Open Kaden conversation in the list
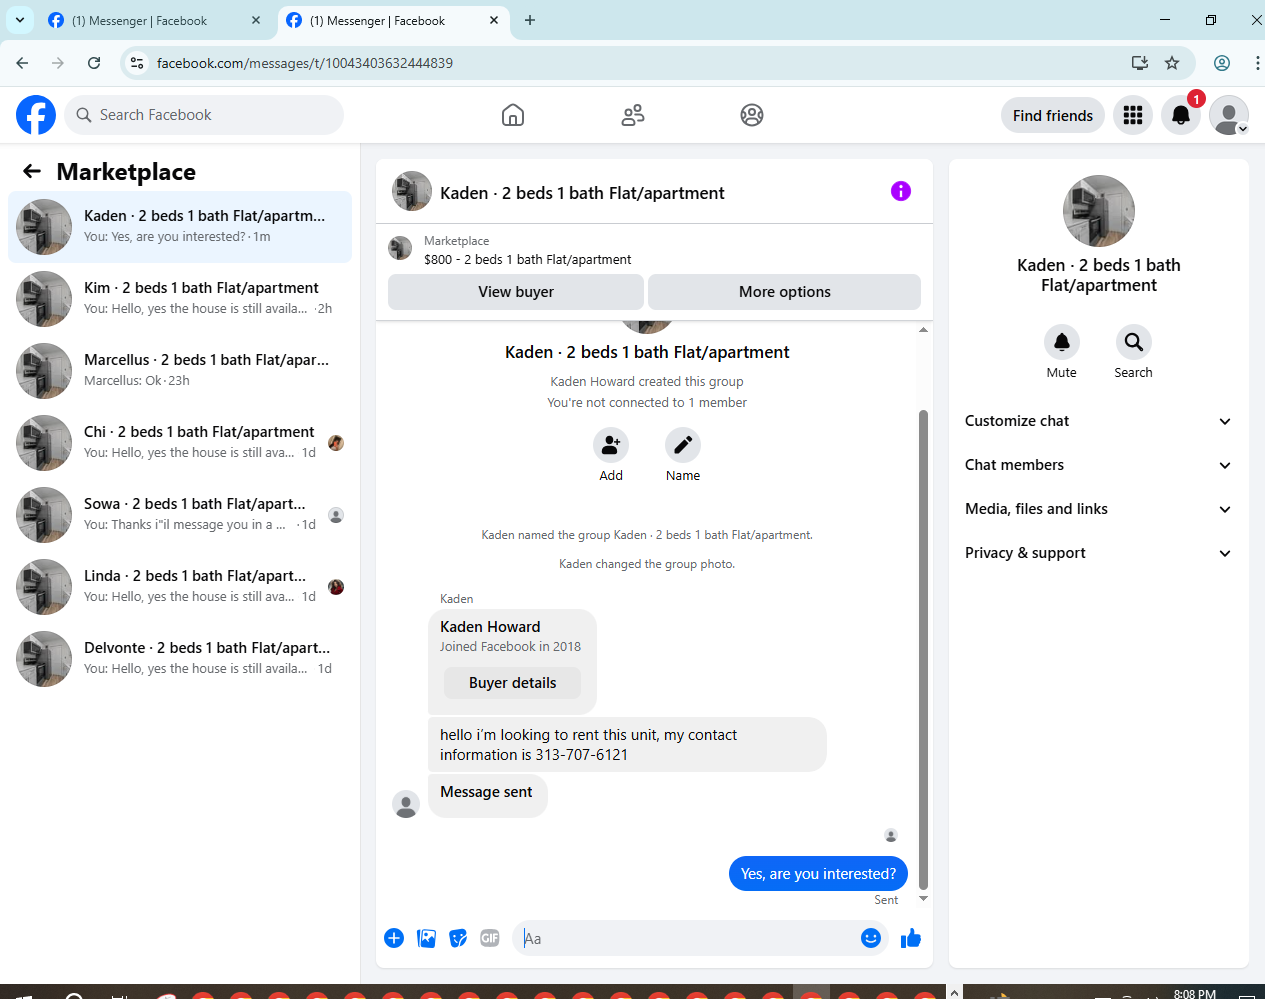This screenshot has height=999, width=1265. click(180, 227)
